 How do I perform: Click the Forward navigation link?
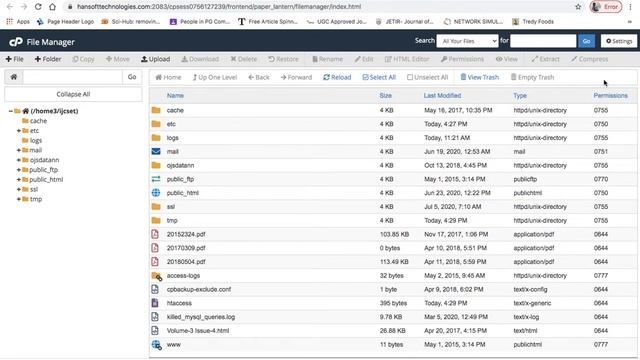pyautogui.click(x=296, y=77)
